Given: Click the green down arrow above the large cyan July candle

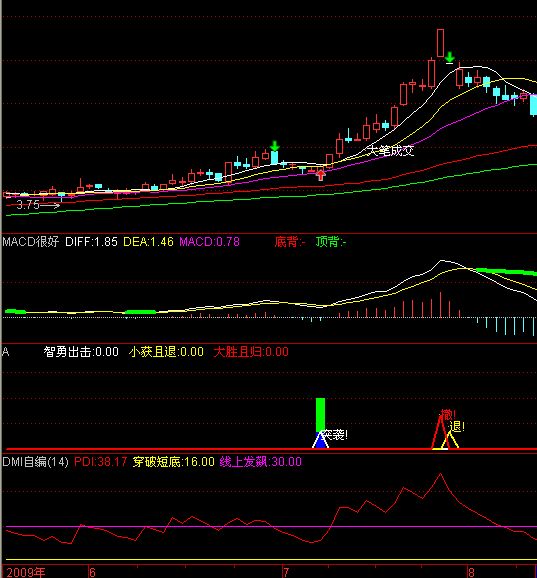Looking at the screenshot, I should [x=274, y=146].
